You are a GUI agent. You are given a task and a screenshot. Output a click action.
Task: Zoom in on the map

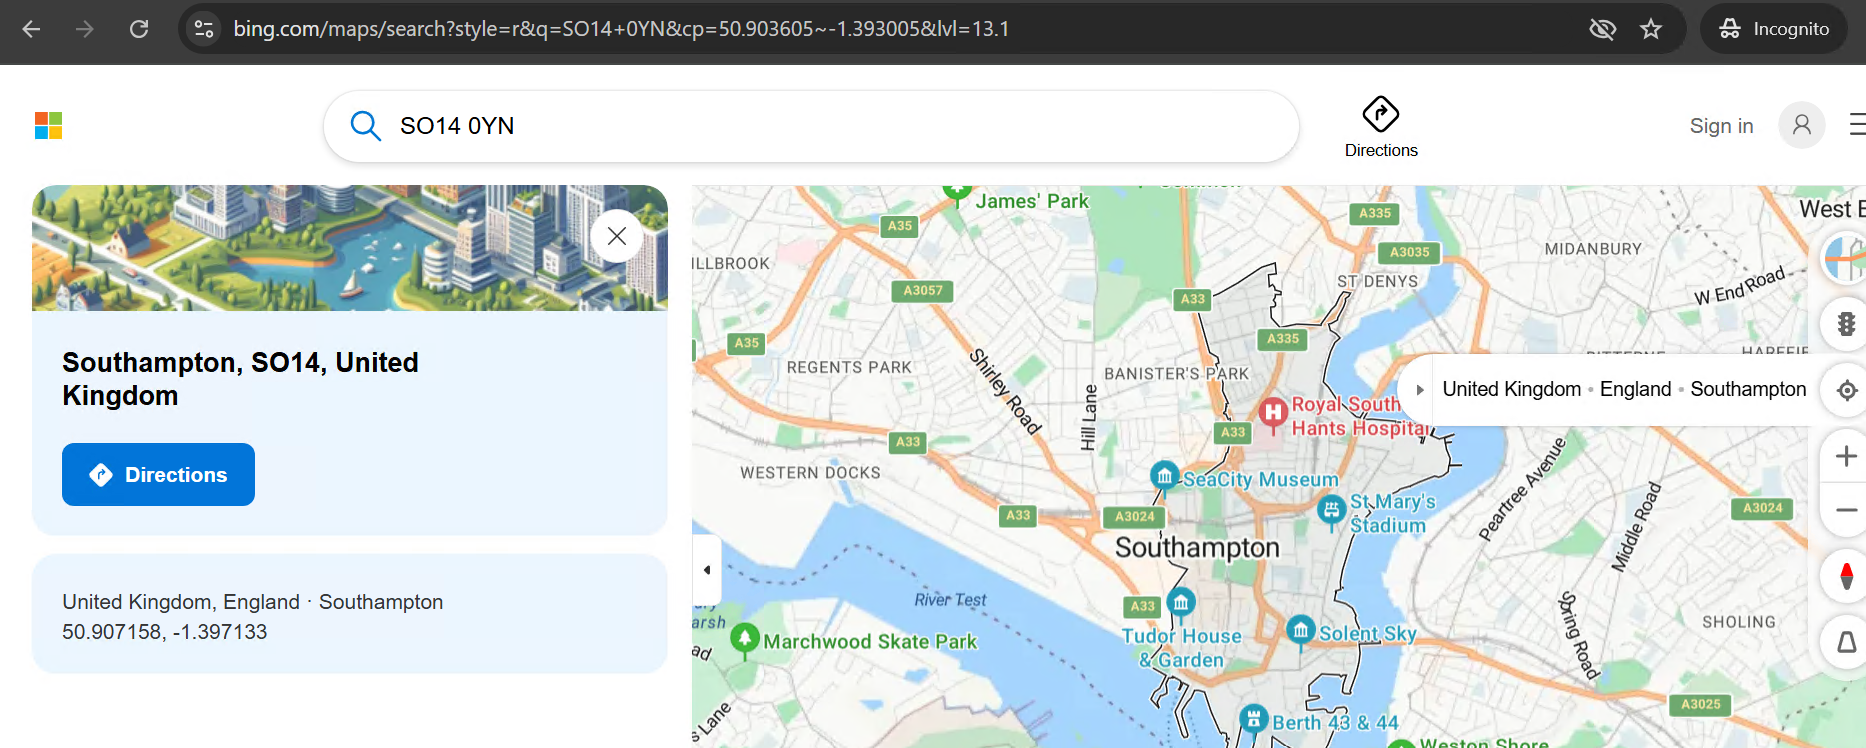(x=1846, y=456)
